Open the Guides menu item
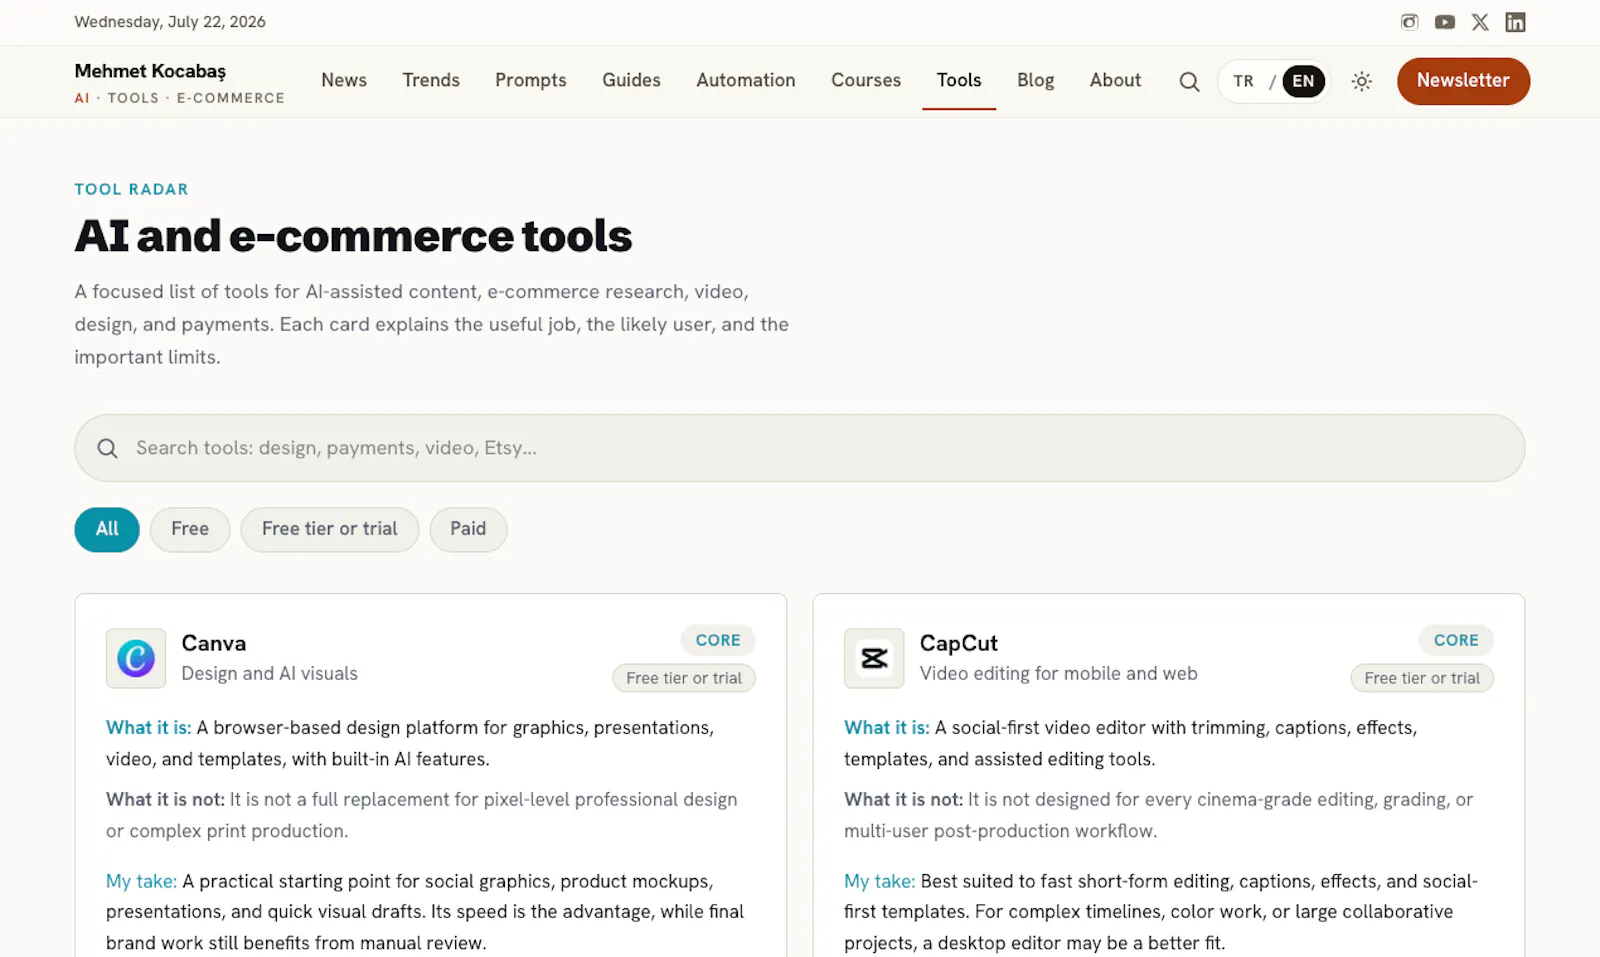Image resolution: width=1600 pixels, height=957 pixels. (x=631, y=80)
